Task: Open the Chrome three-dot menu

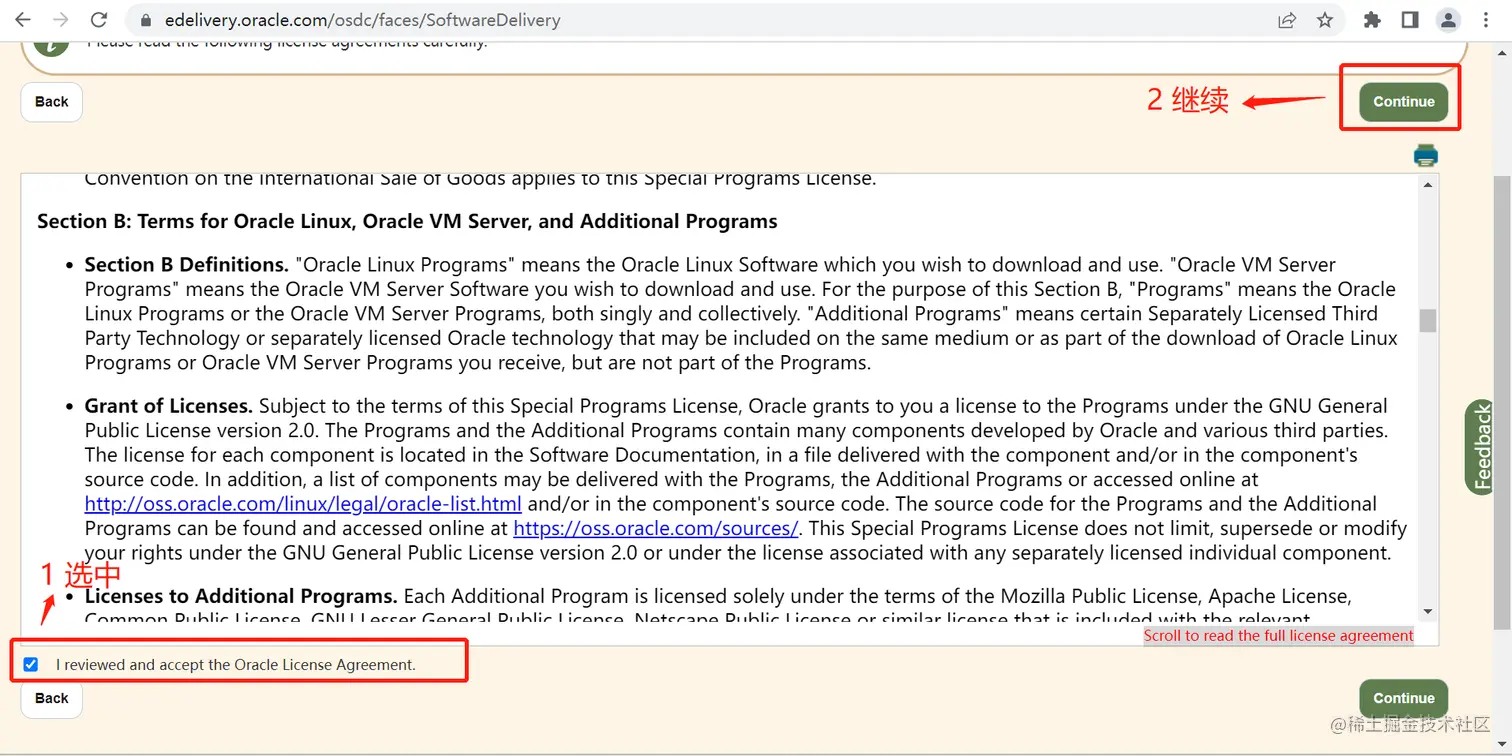Action: click(1485, 20)
